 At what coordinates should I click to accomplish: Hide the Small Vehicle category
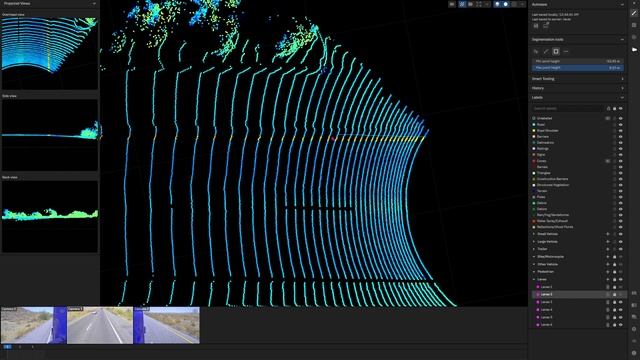pyautogui.click(x=620, y=234)
